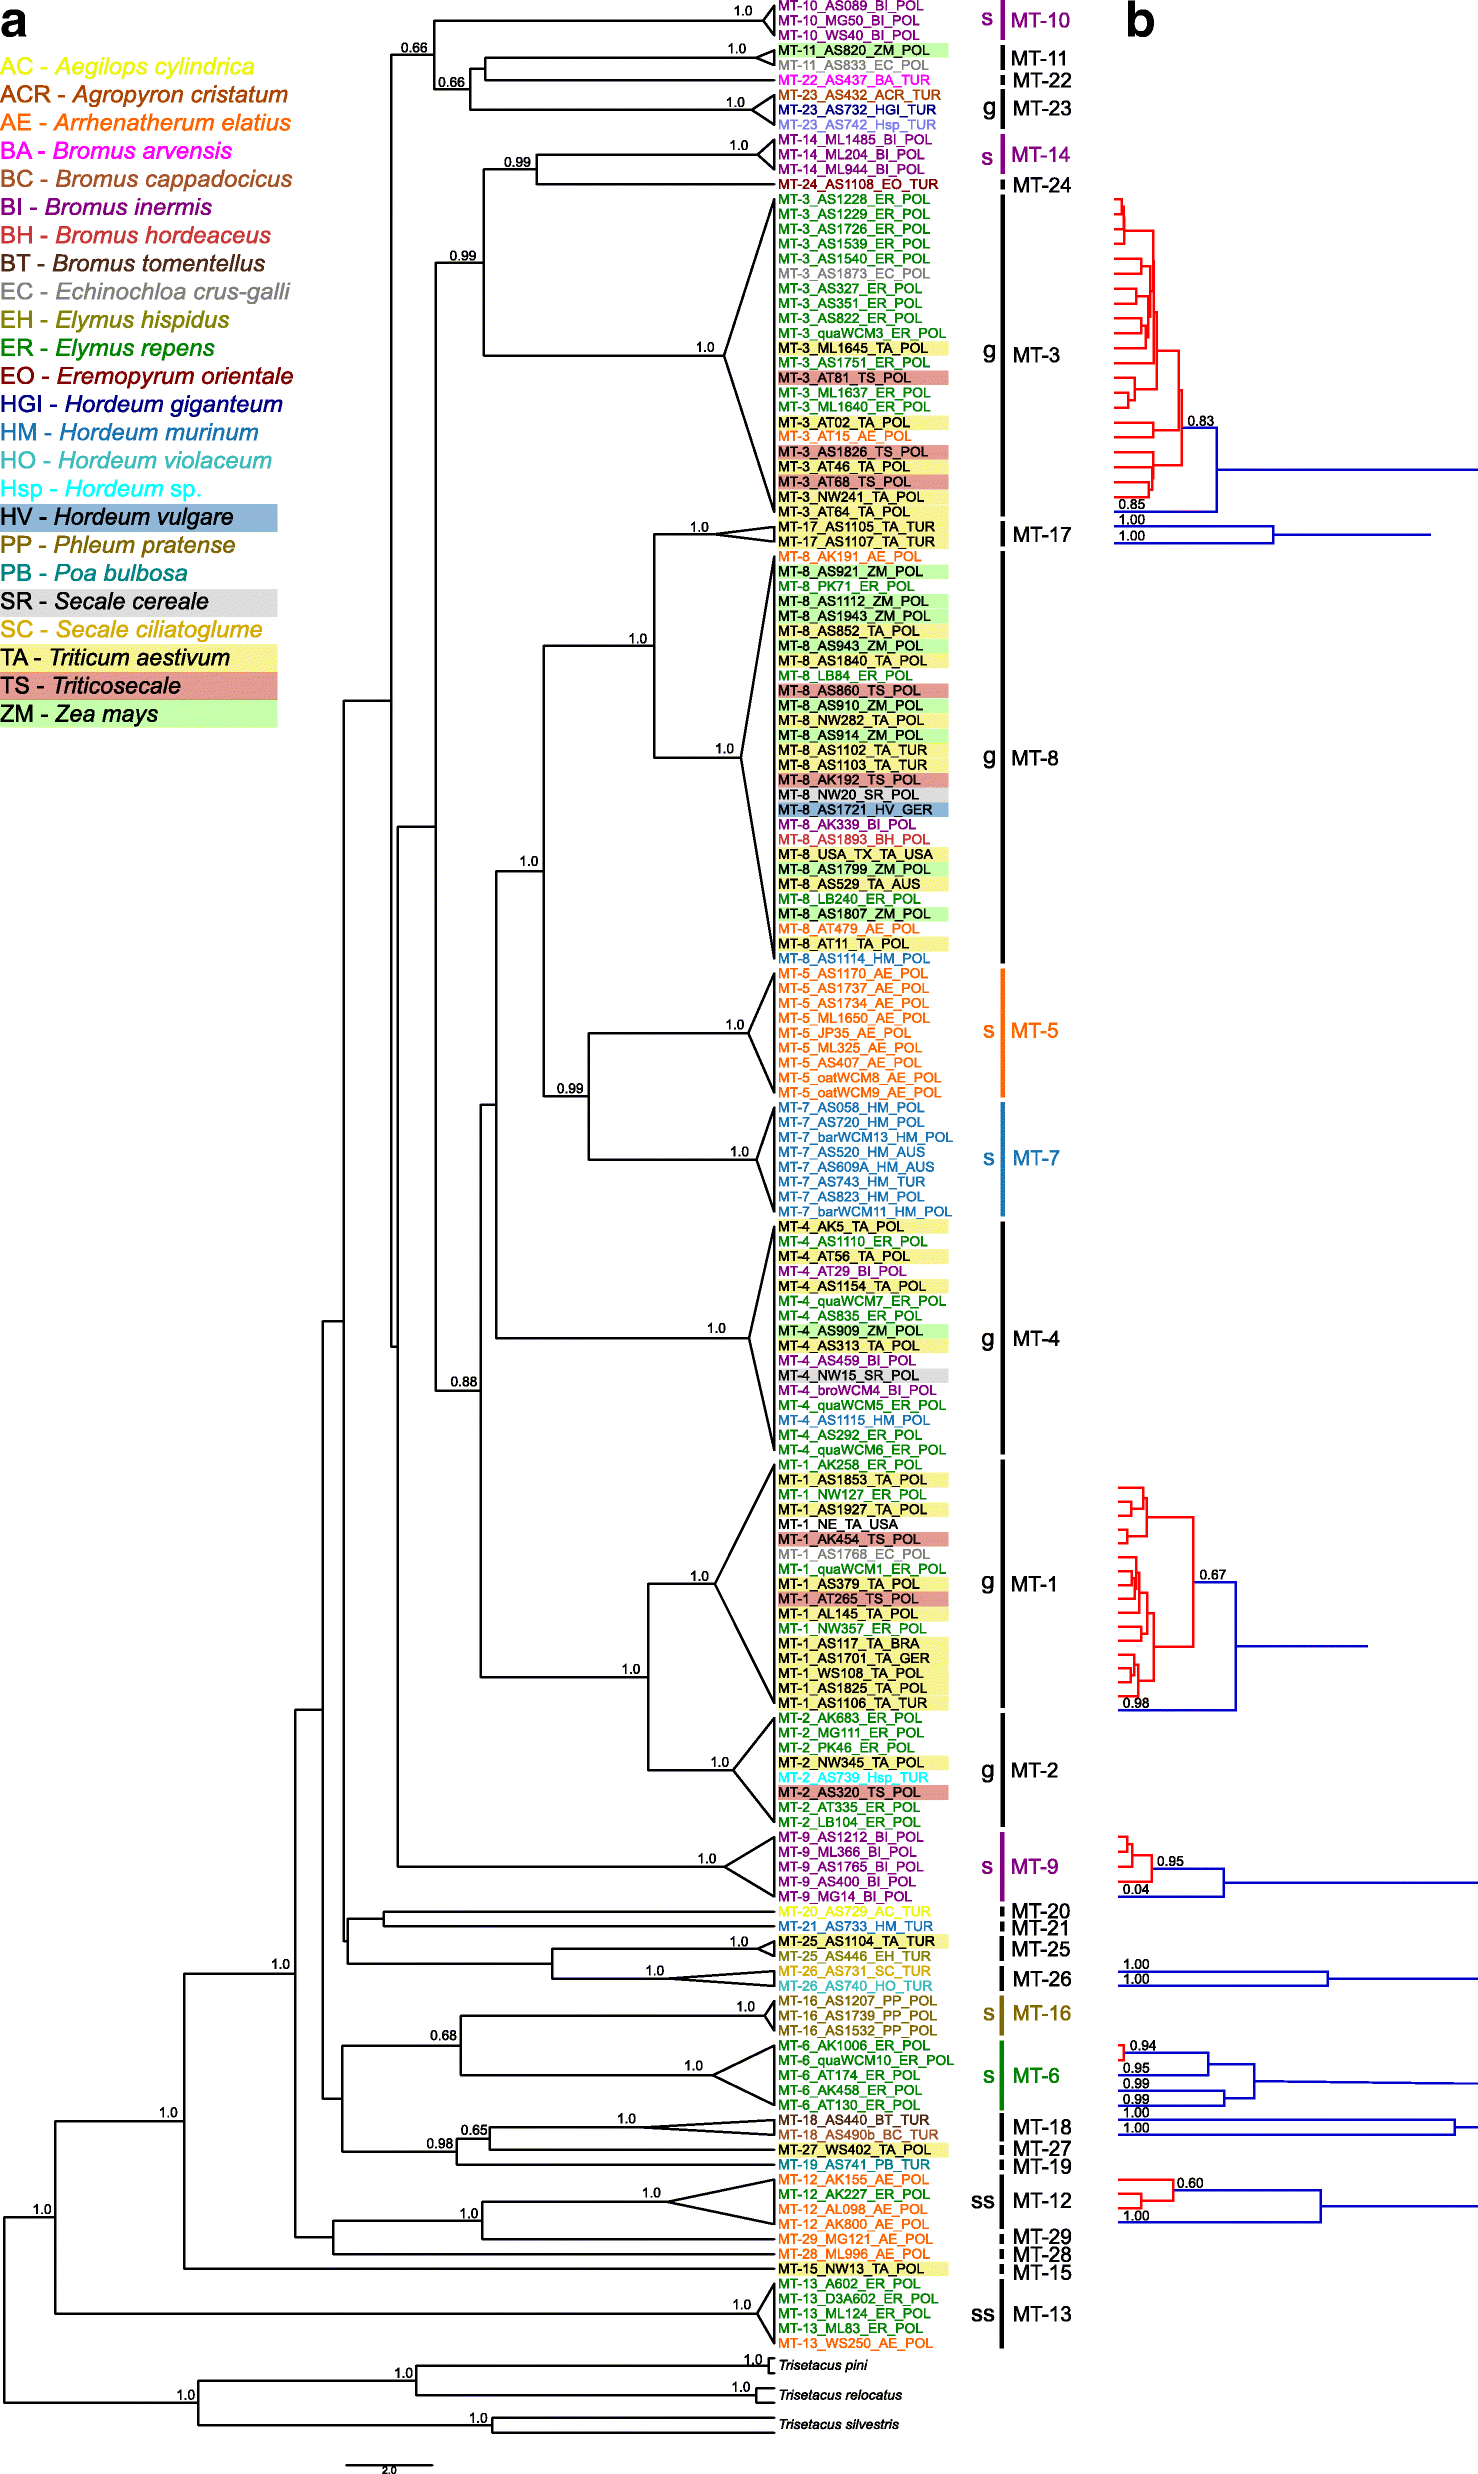Click clade label 'MT-4'
The height and width of the screenshot is (2474, 1478).
pyautogui.click(x=1036, y=1338)
